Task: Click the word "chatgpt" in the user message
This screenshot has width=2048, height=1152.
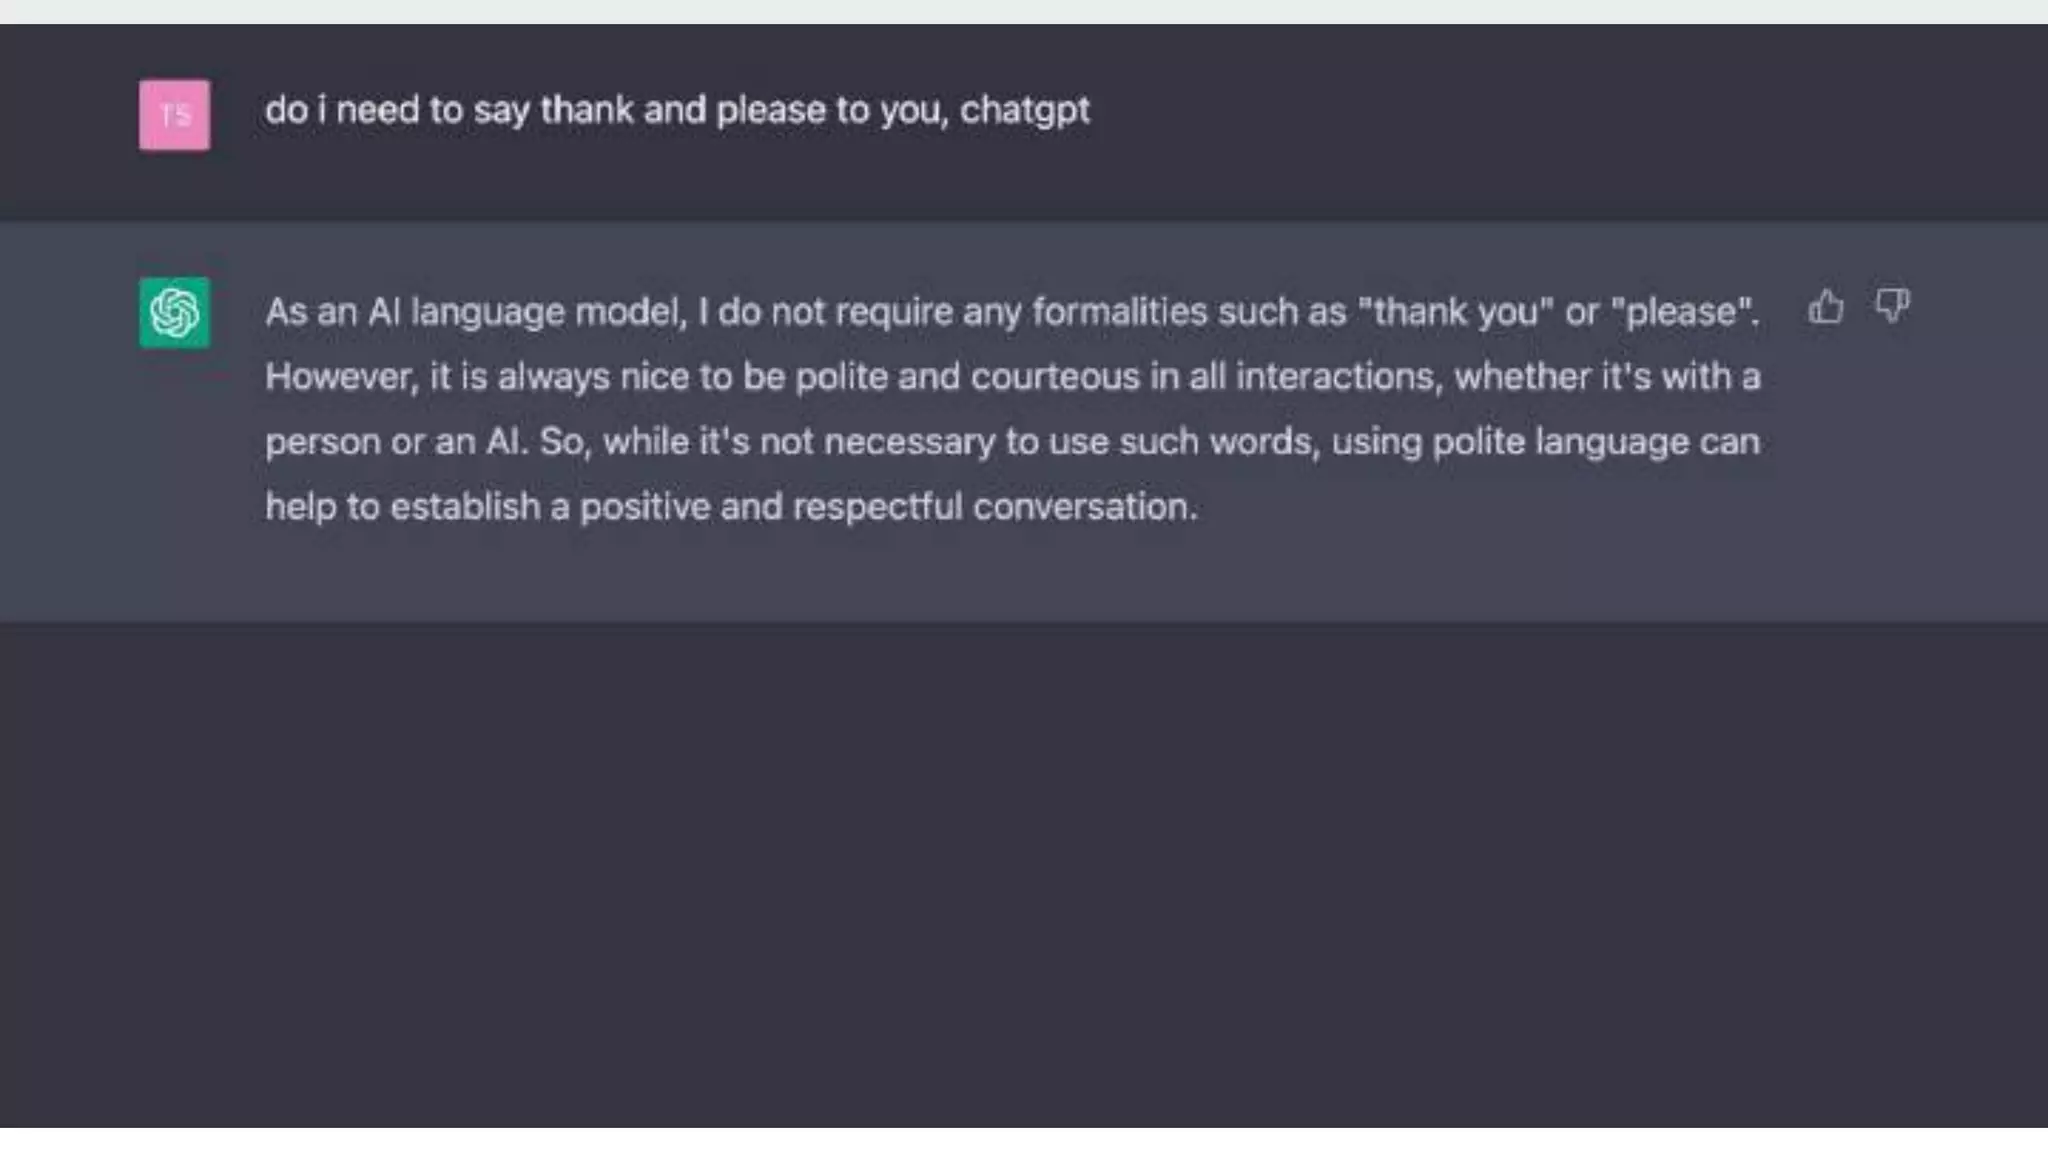Action: [x=1024, y=110]
